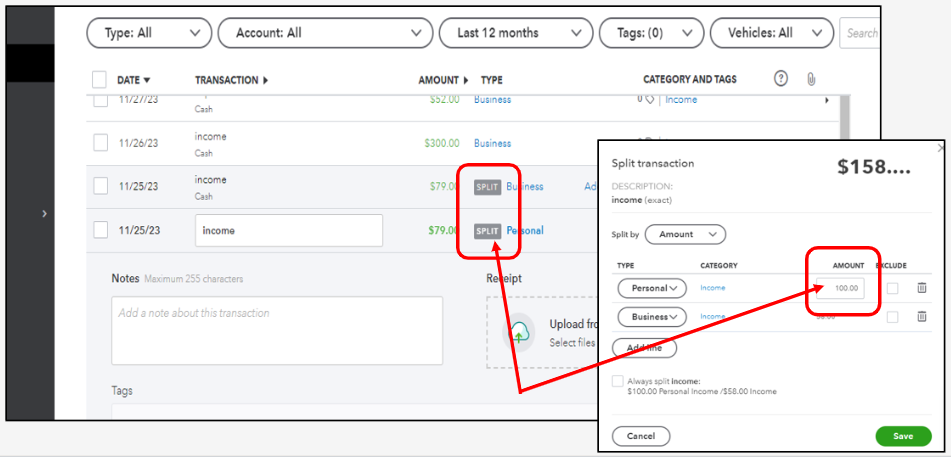Screen dimensions: 951x457
Task: Check the 11/27/23 transaction checkbox
Action: [x=100, y=100]
